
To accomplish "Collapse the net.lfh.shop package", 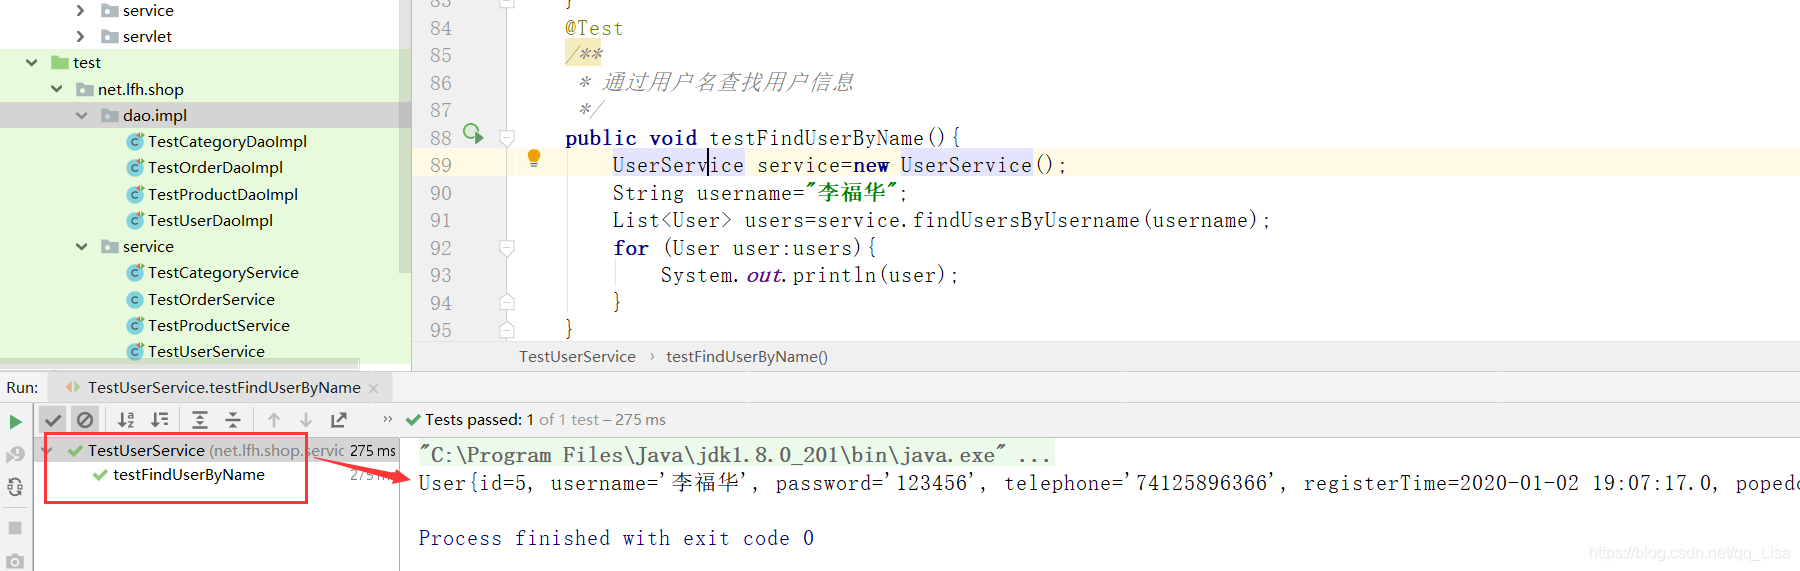I will [x=57, y=89].
